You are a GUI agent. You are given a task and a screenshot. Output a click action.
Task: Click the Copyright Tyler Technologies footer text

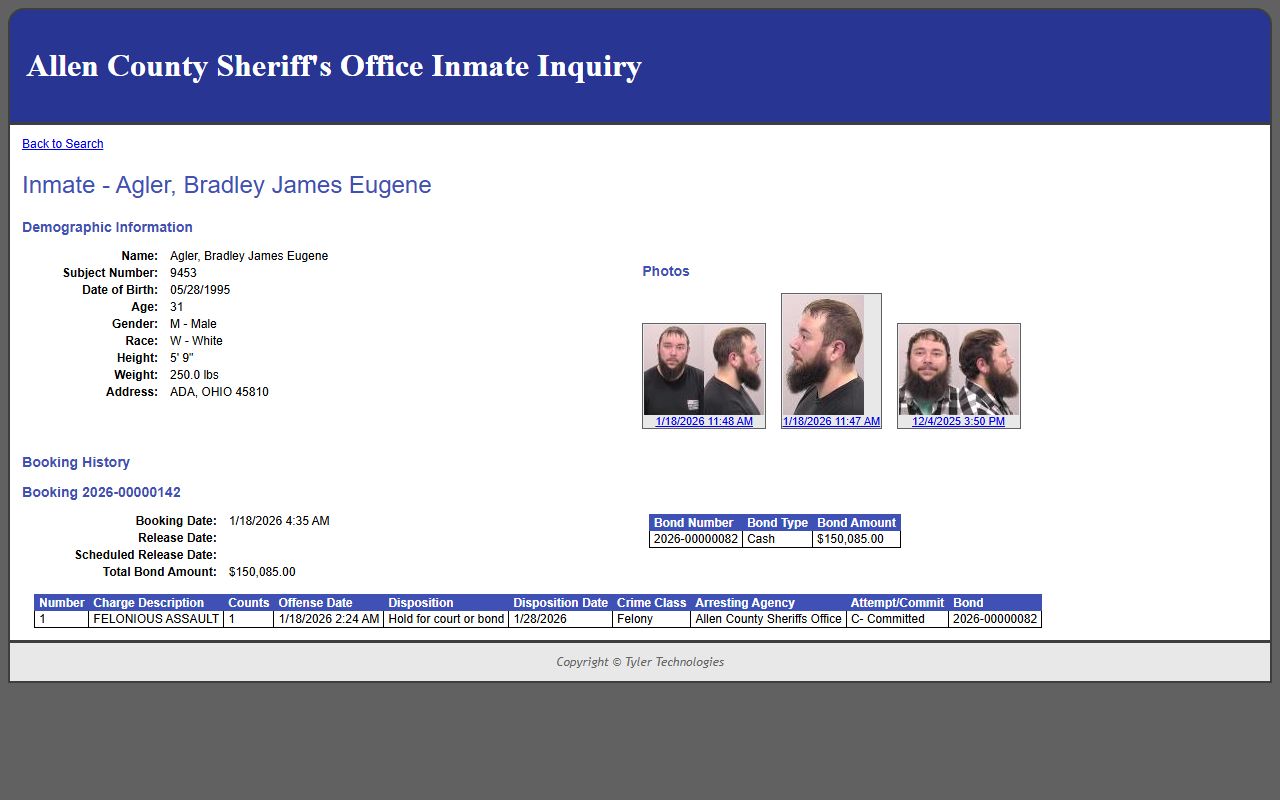(640, 662)
